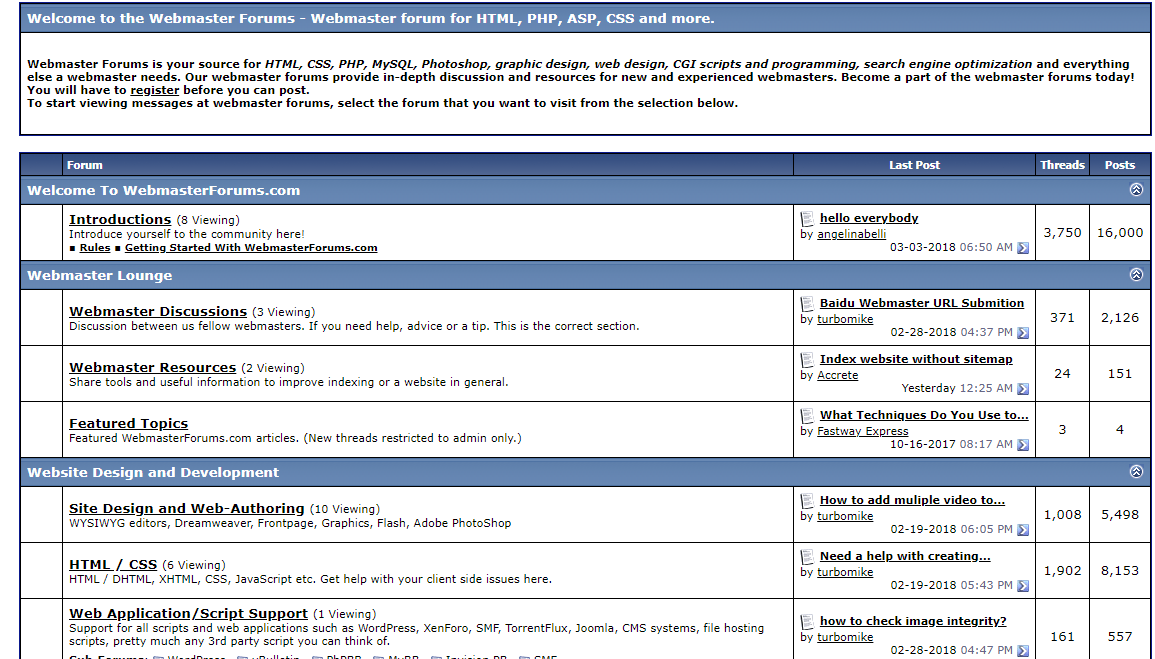Open the Introductions forum
This screenshot has height=659, width=1155.
pyautogui.click(x=120, y=219)
